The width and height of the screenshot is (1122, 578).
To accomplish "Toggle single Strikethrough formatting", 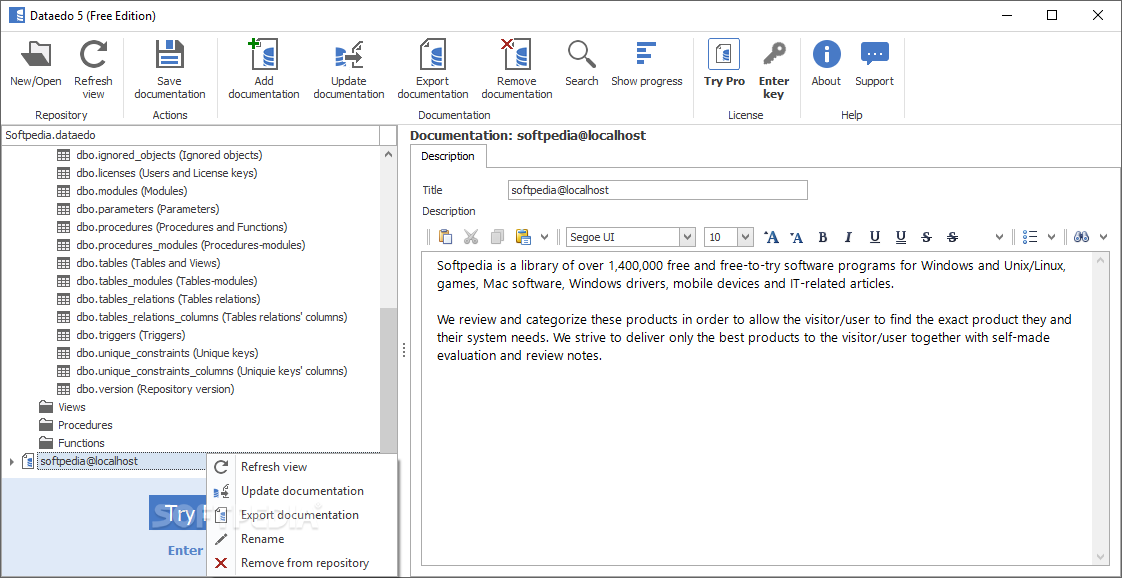I will click(927, 237).
